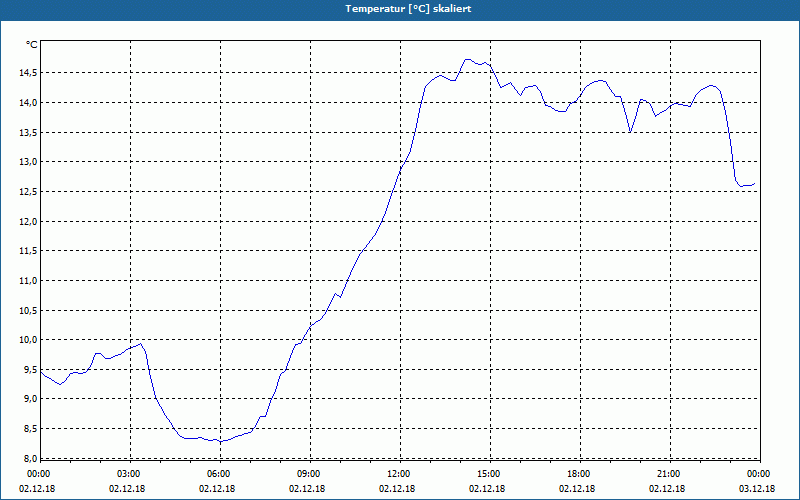Click the 15:00 time label
Image resolution: width=800 pixels, height=500 pixels.
(490, 474)
